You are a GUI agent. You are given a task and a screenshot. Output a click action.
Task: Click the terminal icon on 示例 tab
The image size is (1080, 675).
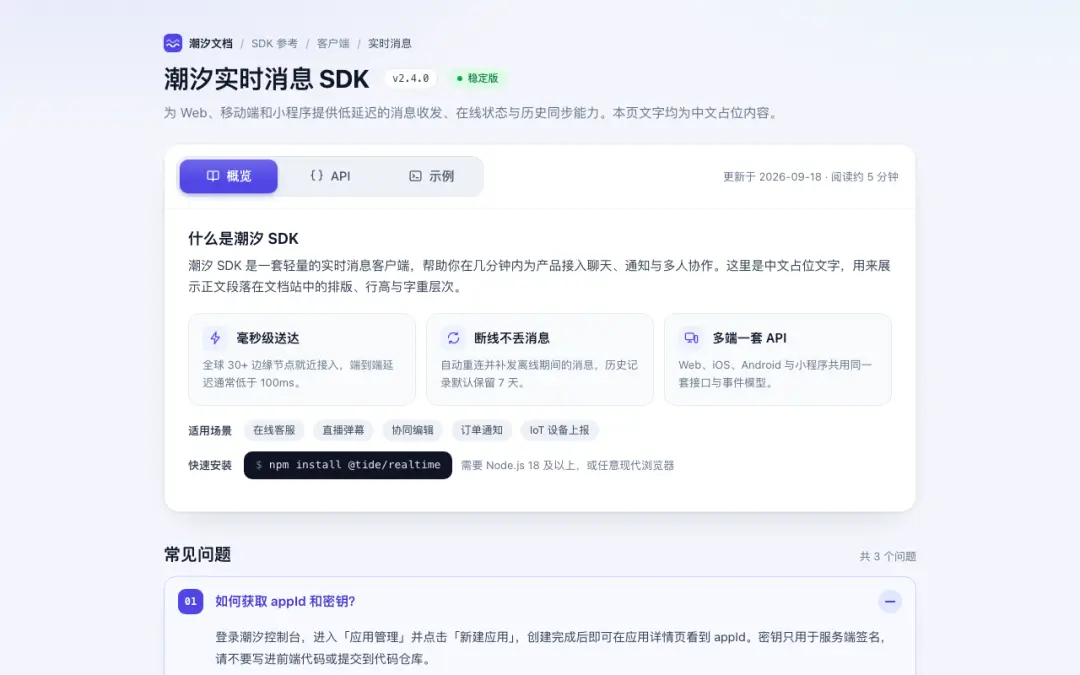coord(415,176)
